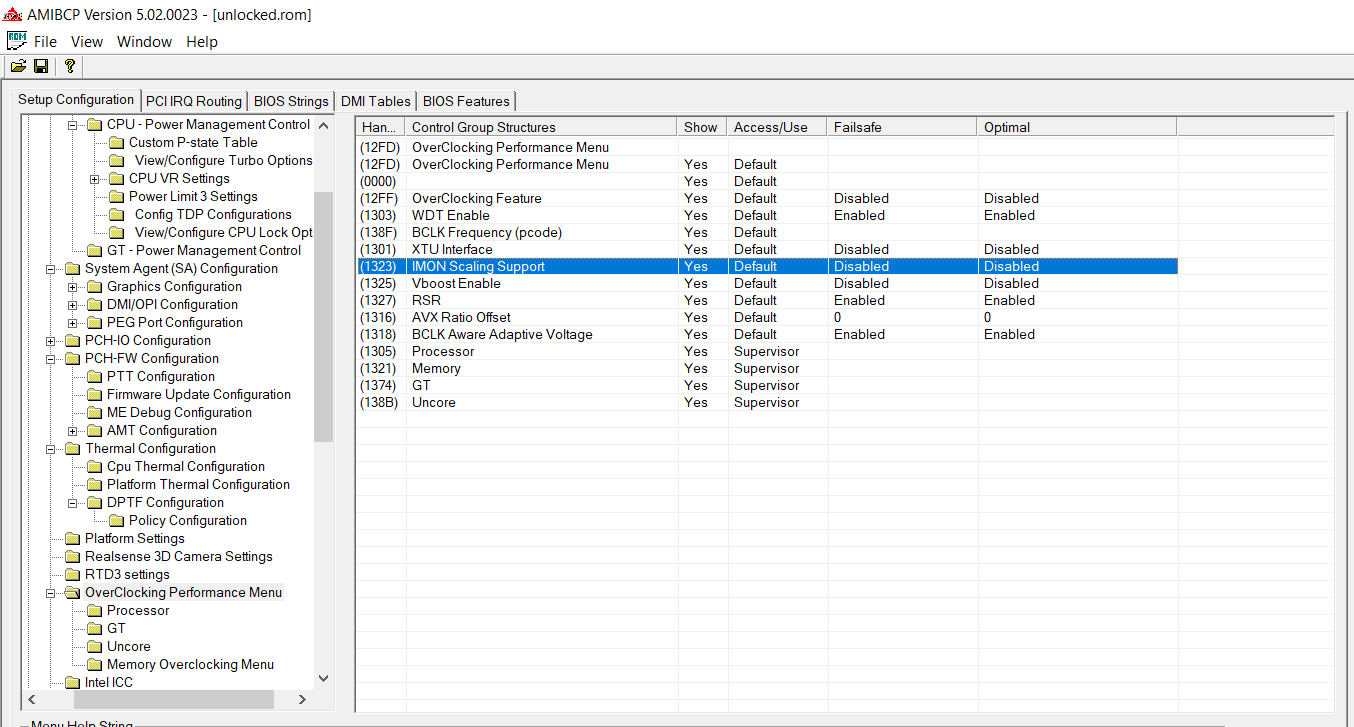
Task: Open the Window menu
Action: point(144,42)
